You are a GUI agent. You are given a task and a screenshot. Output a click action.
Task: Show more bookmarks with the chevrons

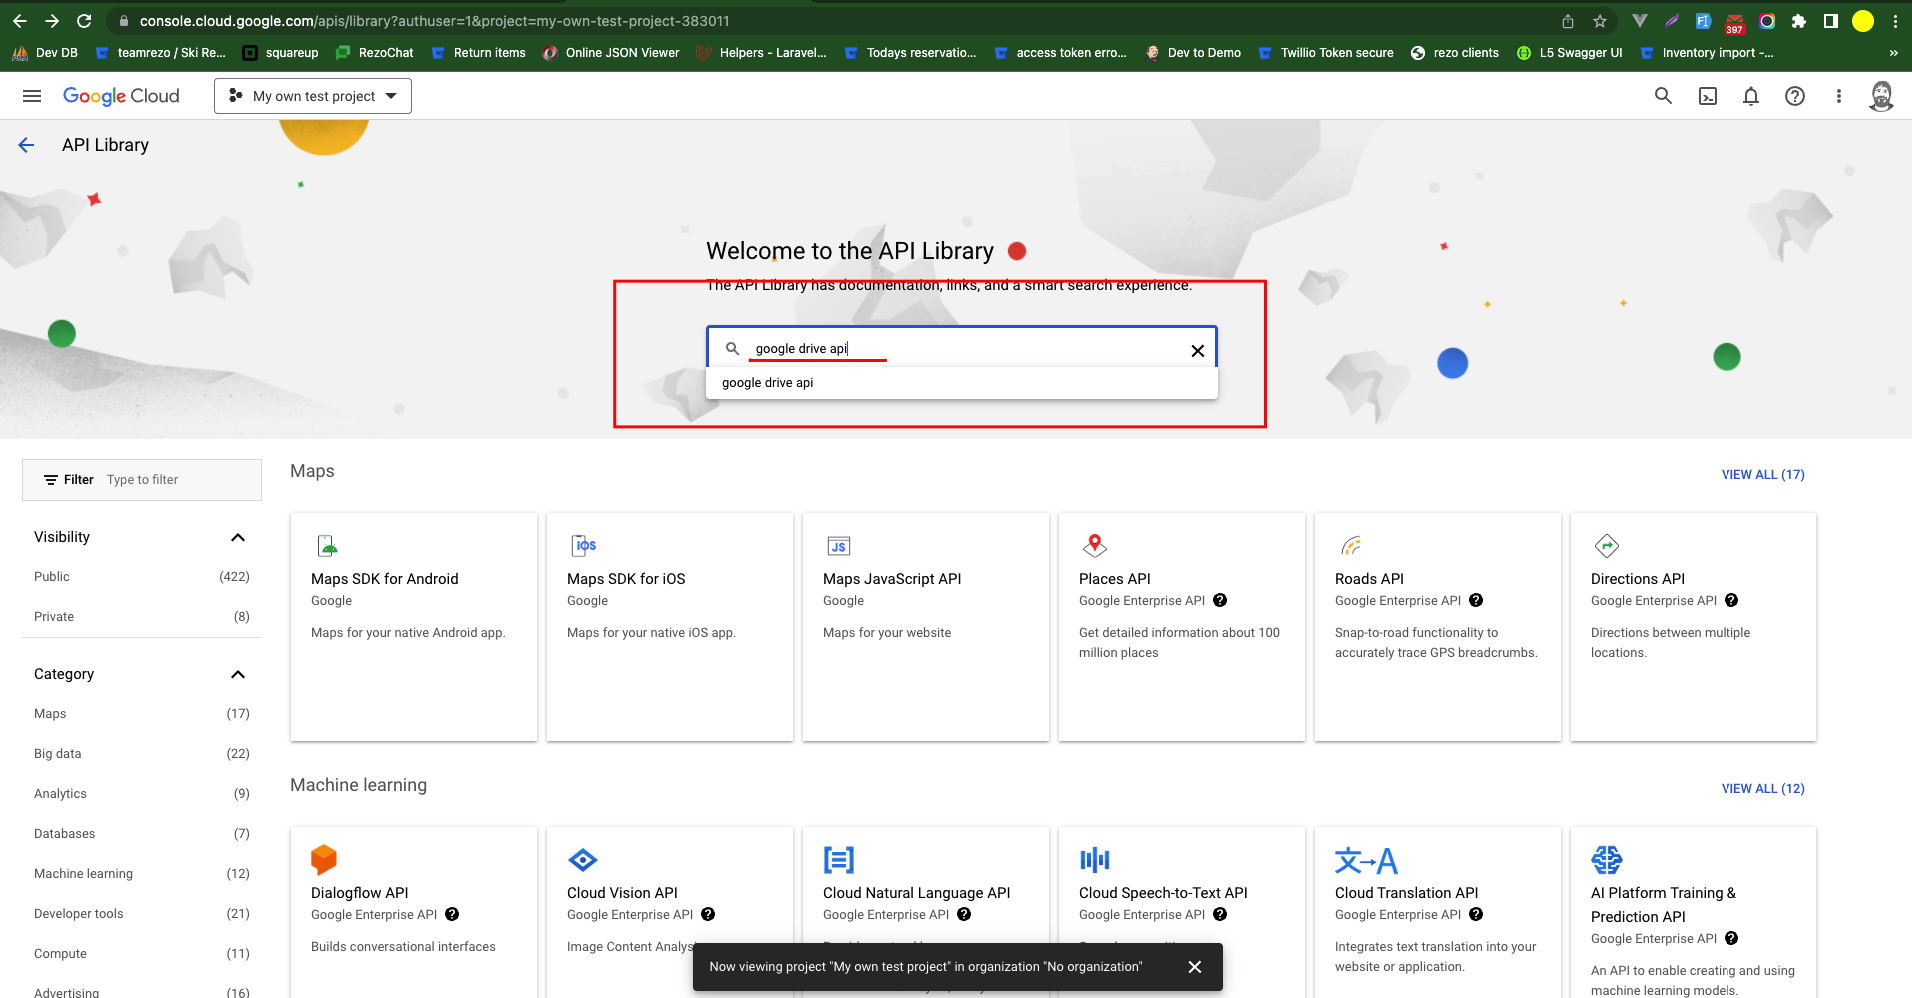pos(1893,53)
